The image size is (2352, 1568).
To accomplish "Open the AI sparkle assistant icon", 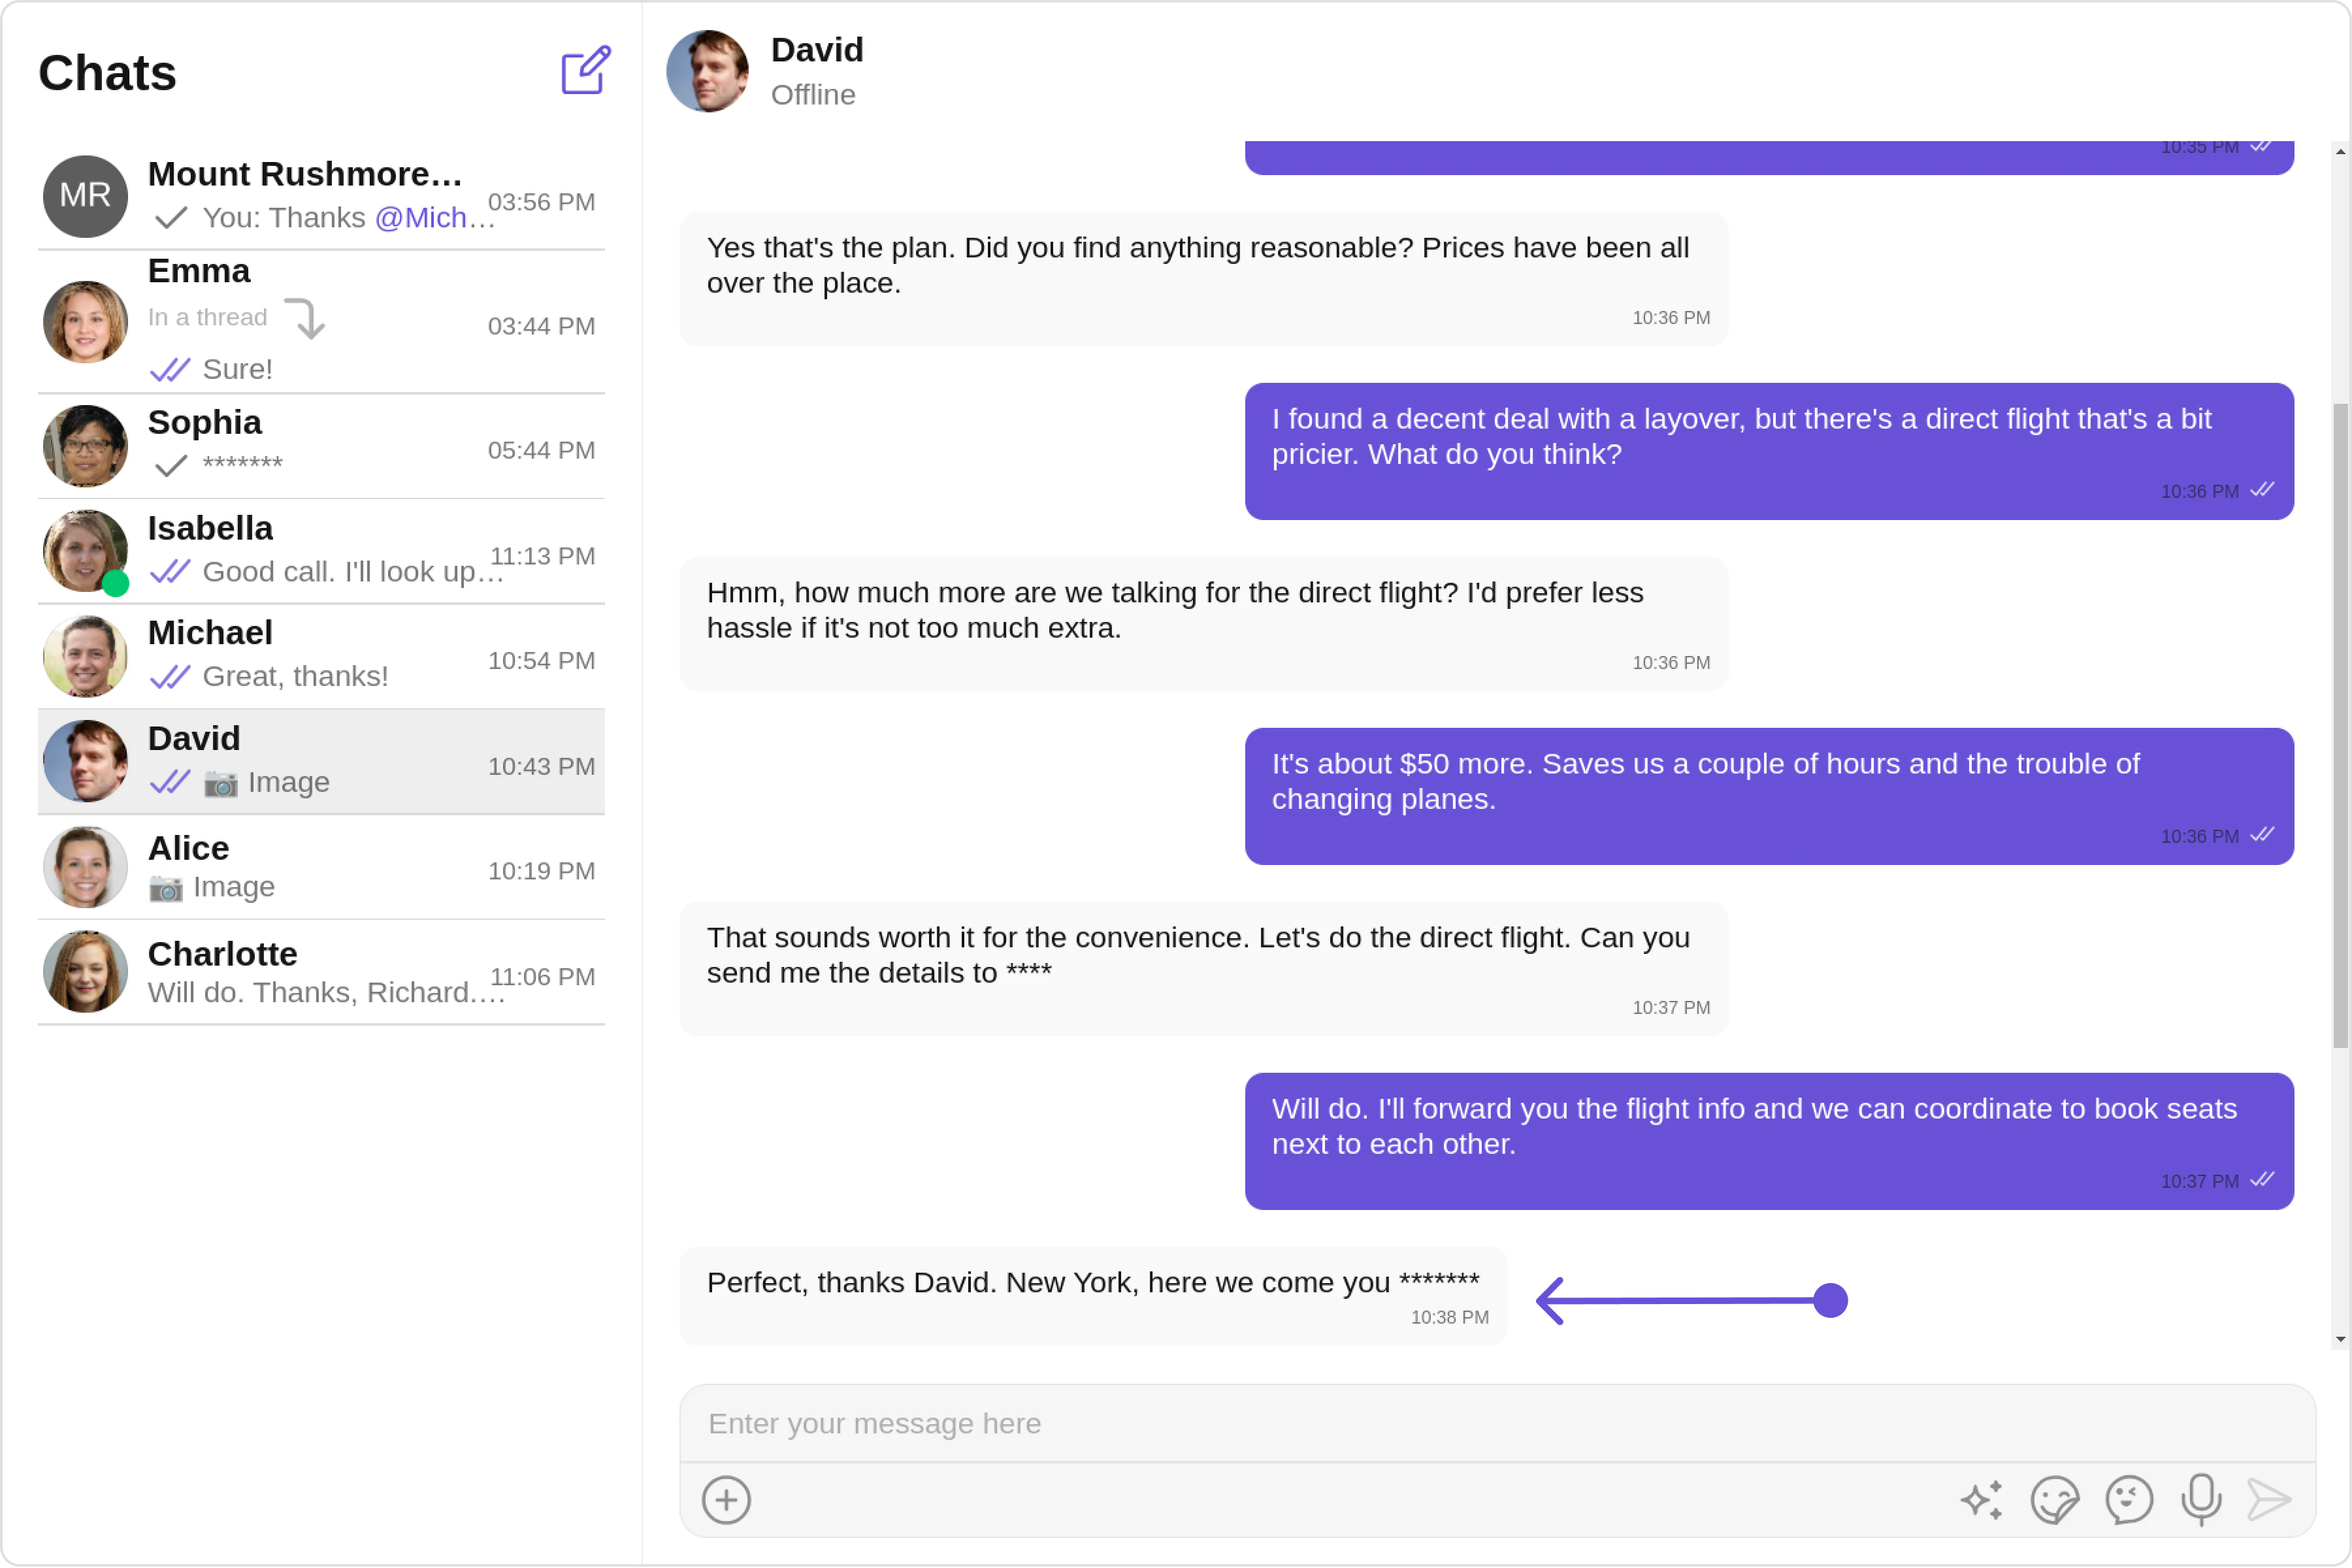I will point(1981,1499).
